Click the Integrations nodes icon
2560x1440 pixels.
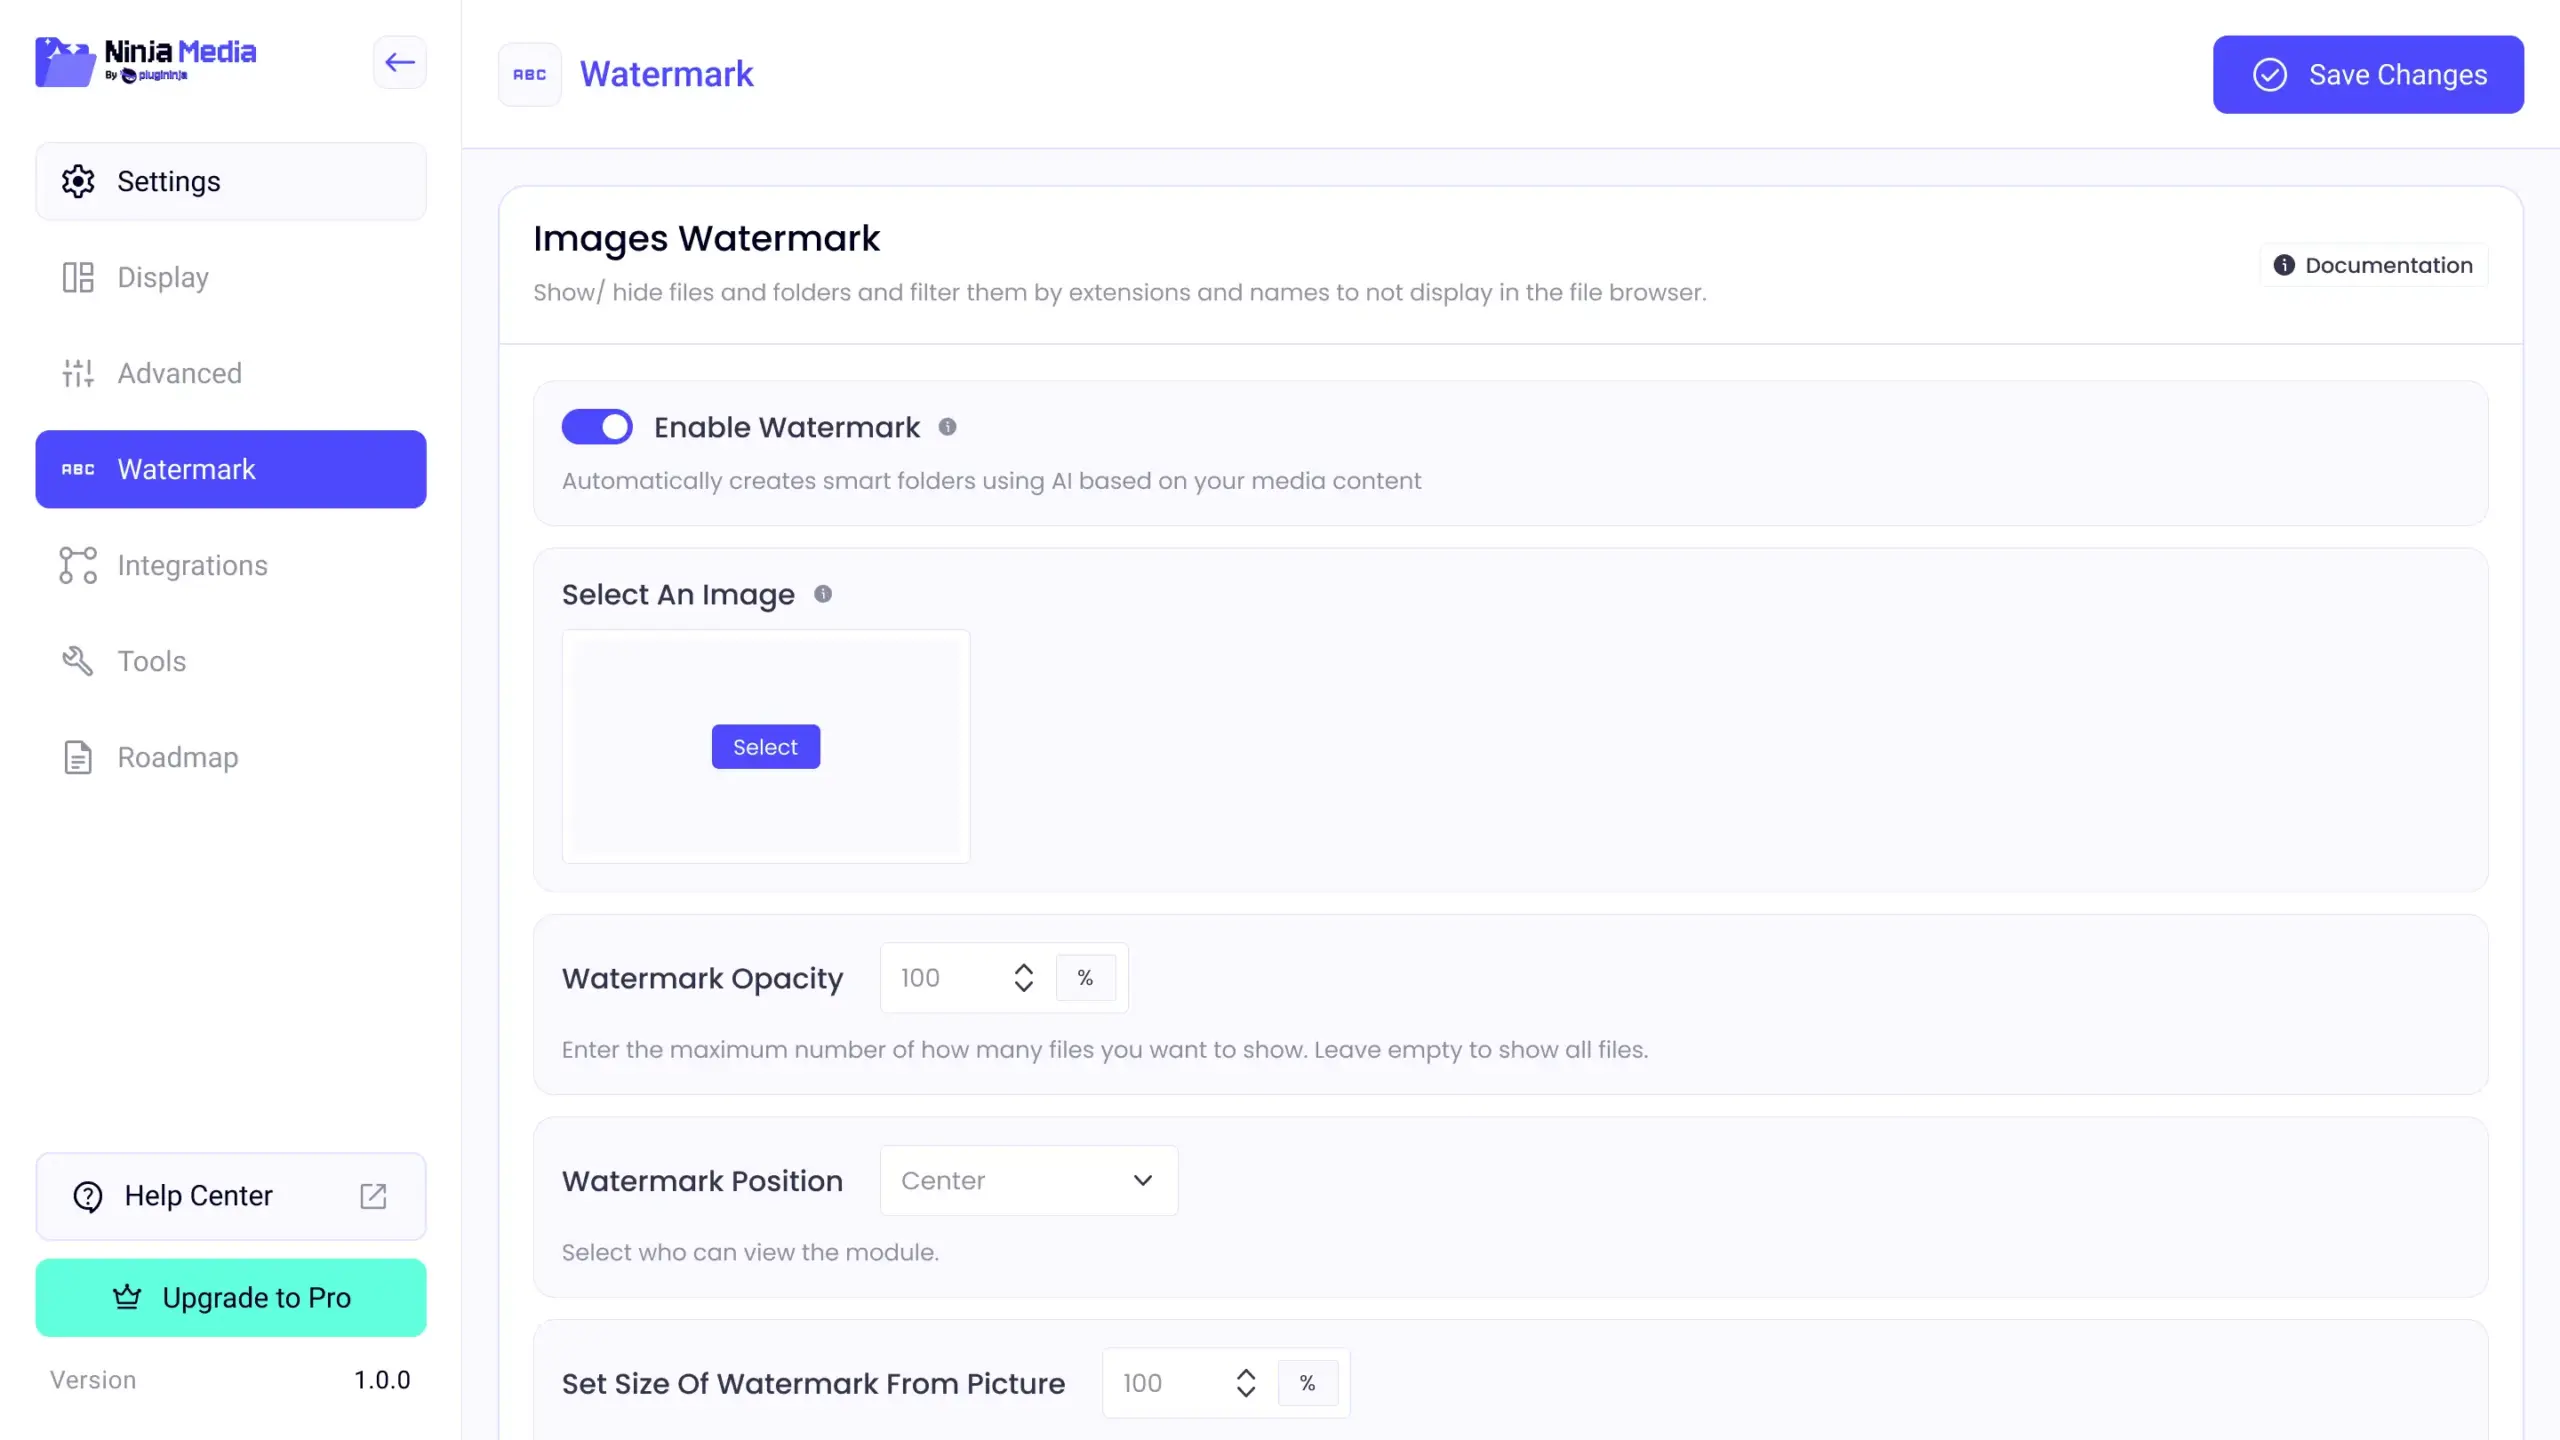[x=78, y=565]
